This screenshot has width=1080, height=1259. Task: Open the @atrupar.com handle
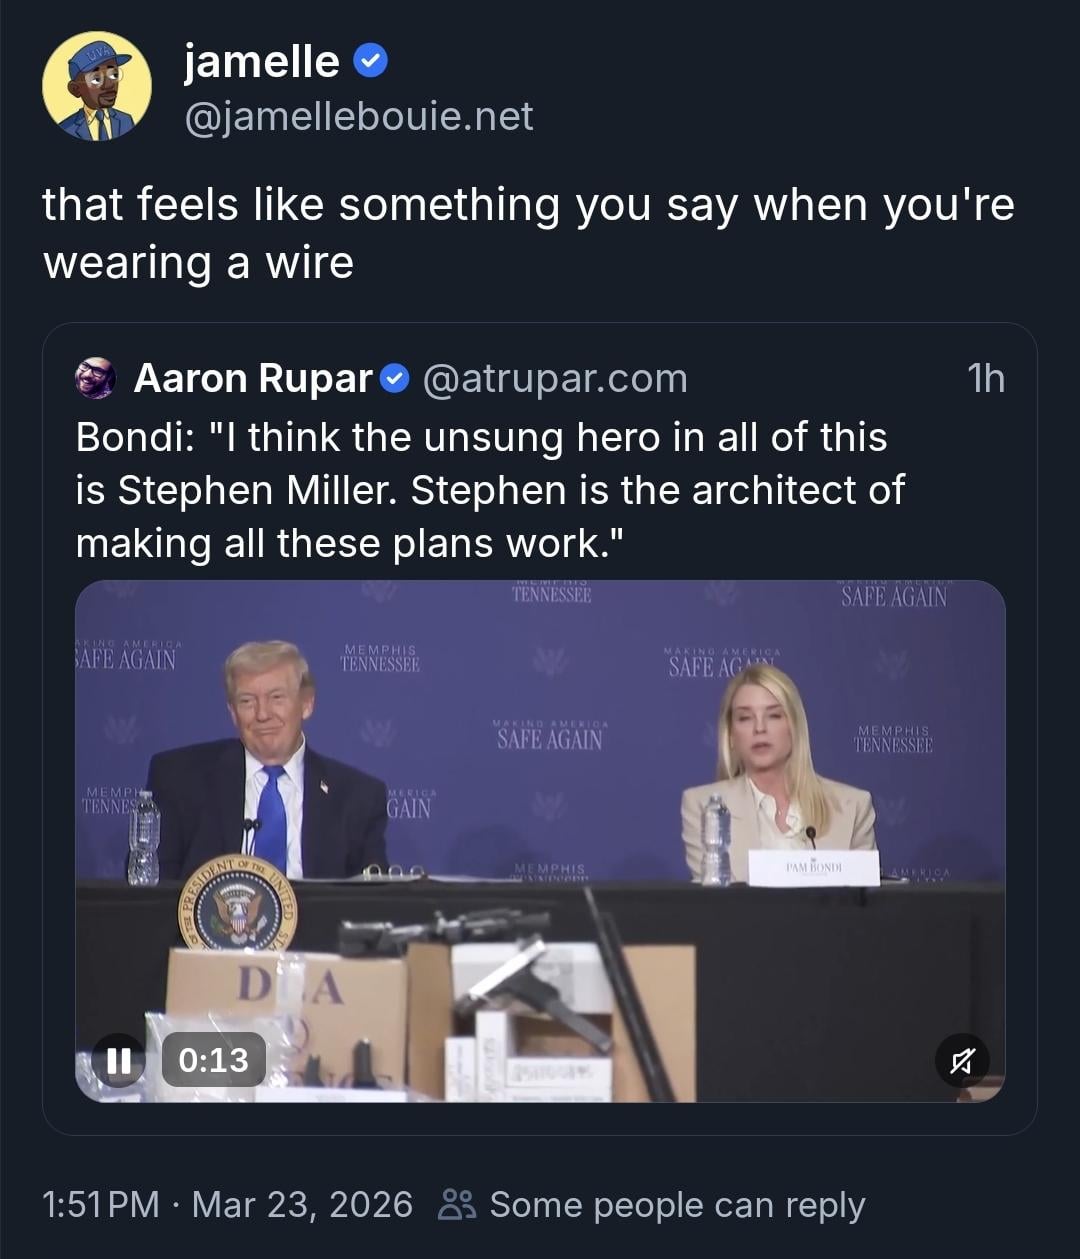555,379
